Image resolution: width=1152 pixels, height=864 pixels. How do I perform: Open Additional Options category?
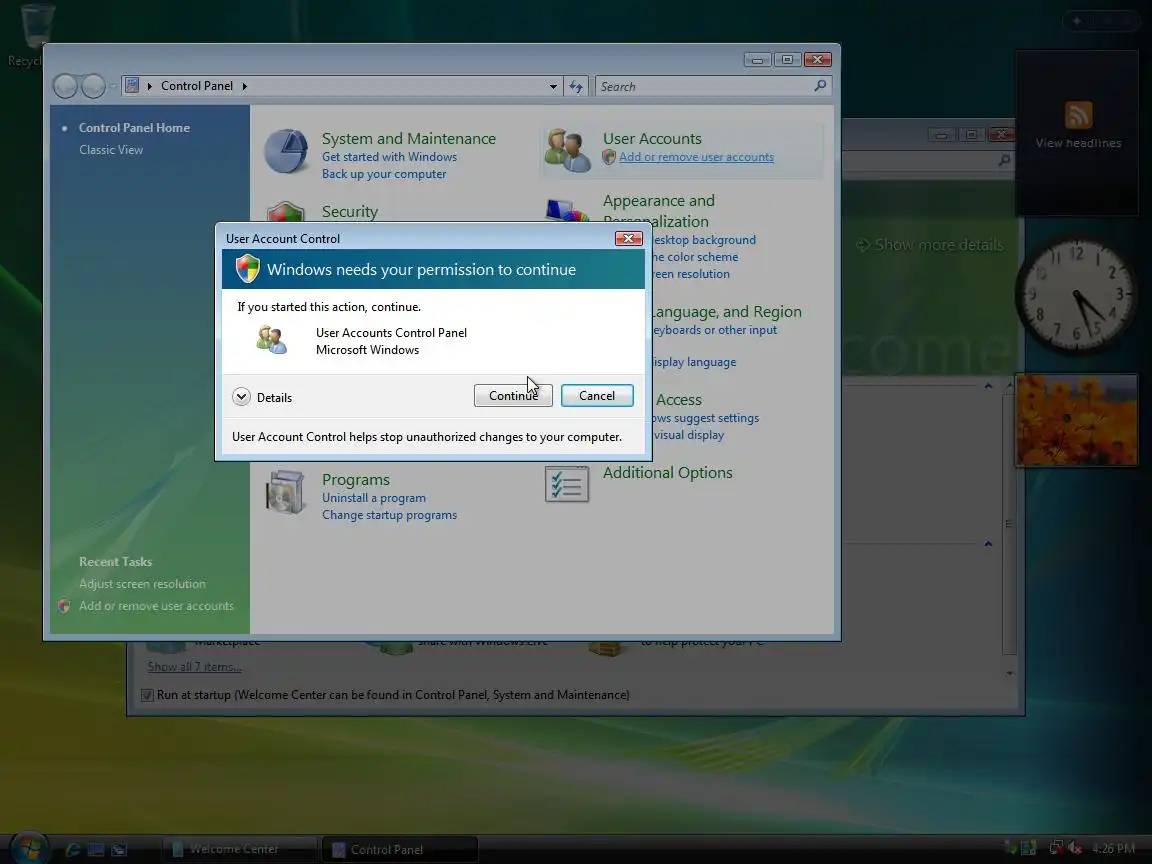pyautogui.click(x=667, y=472)
